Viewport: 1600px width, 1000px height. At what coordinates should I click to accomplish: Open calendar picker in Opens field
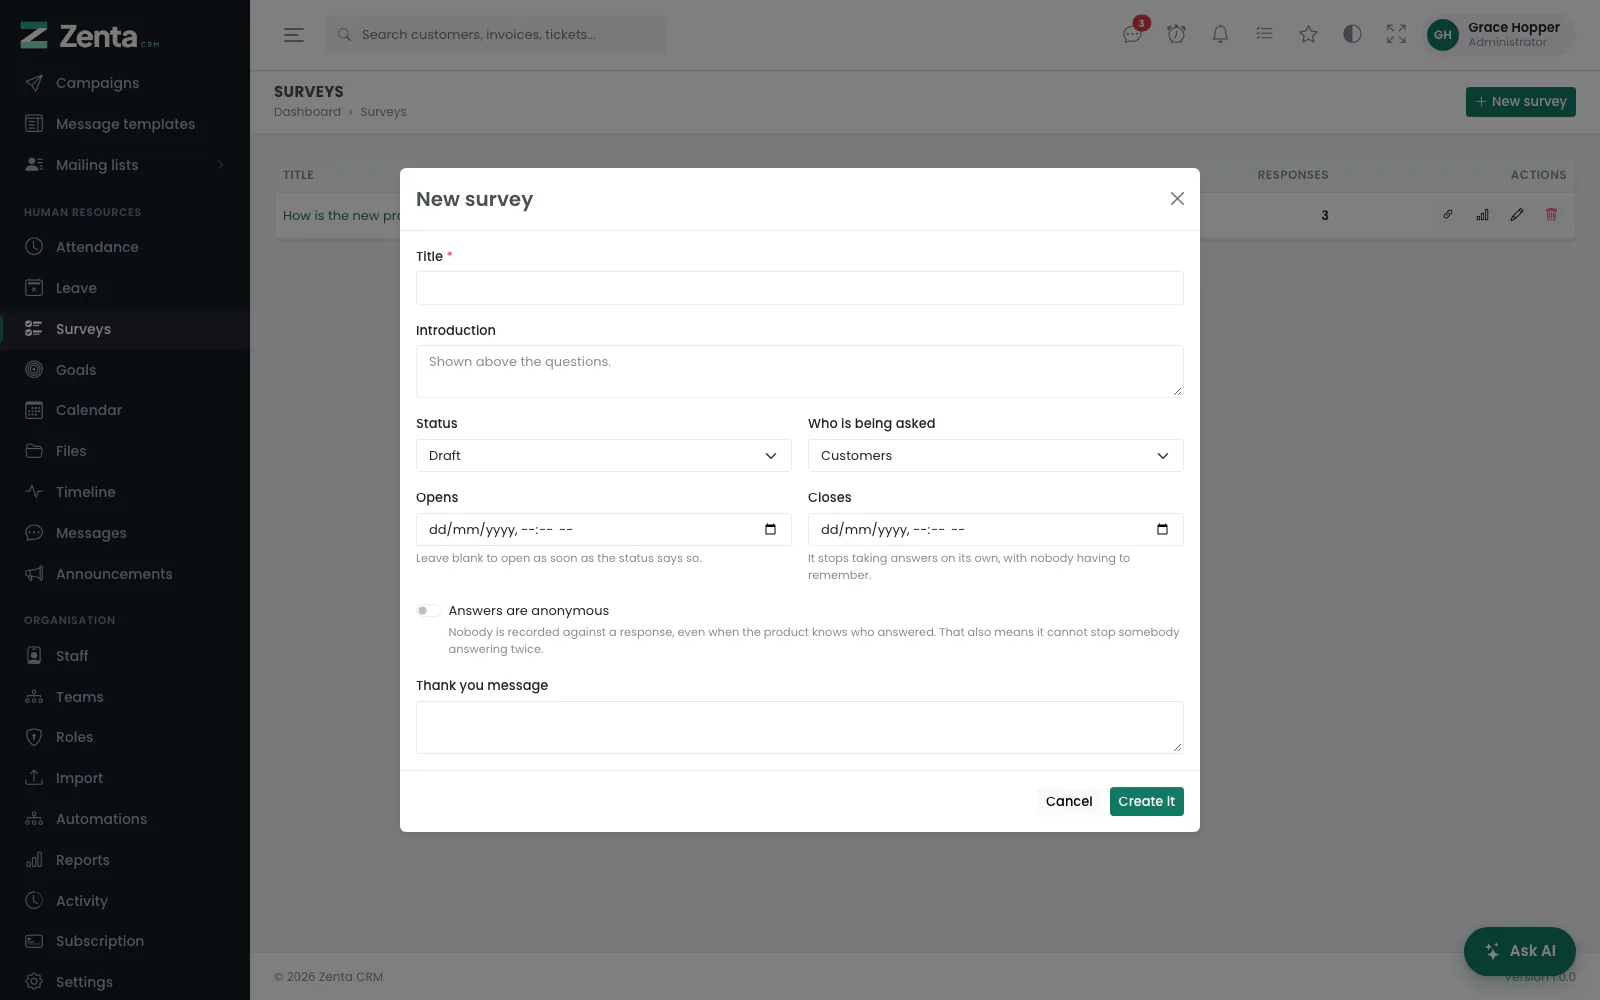tap(770, 529)
